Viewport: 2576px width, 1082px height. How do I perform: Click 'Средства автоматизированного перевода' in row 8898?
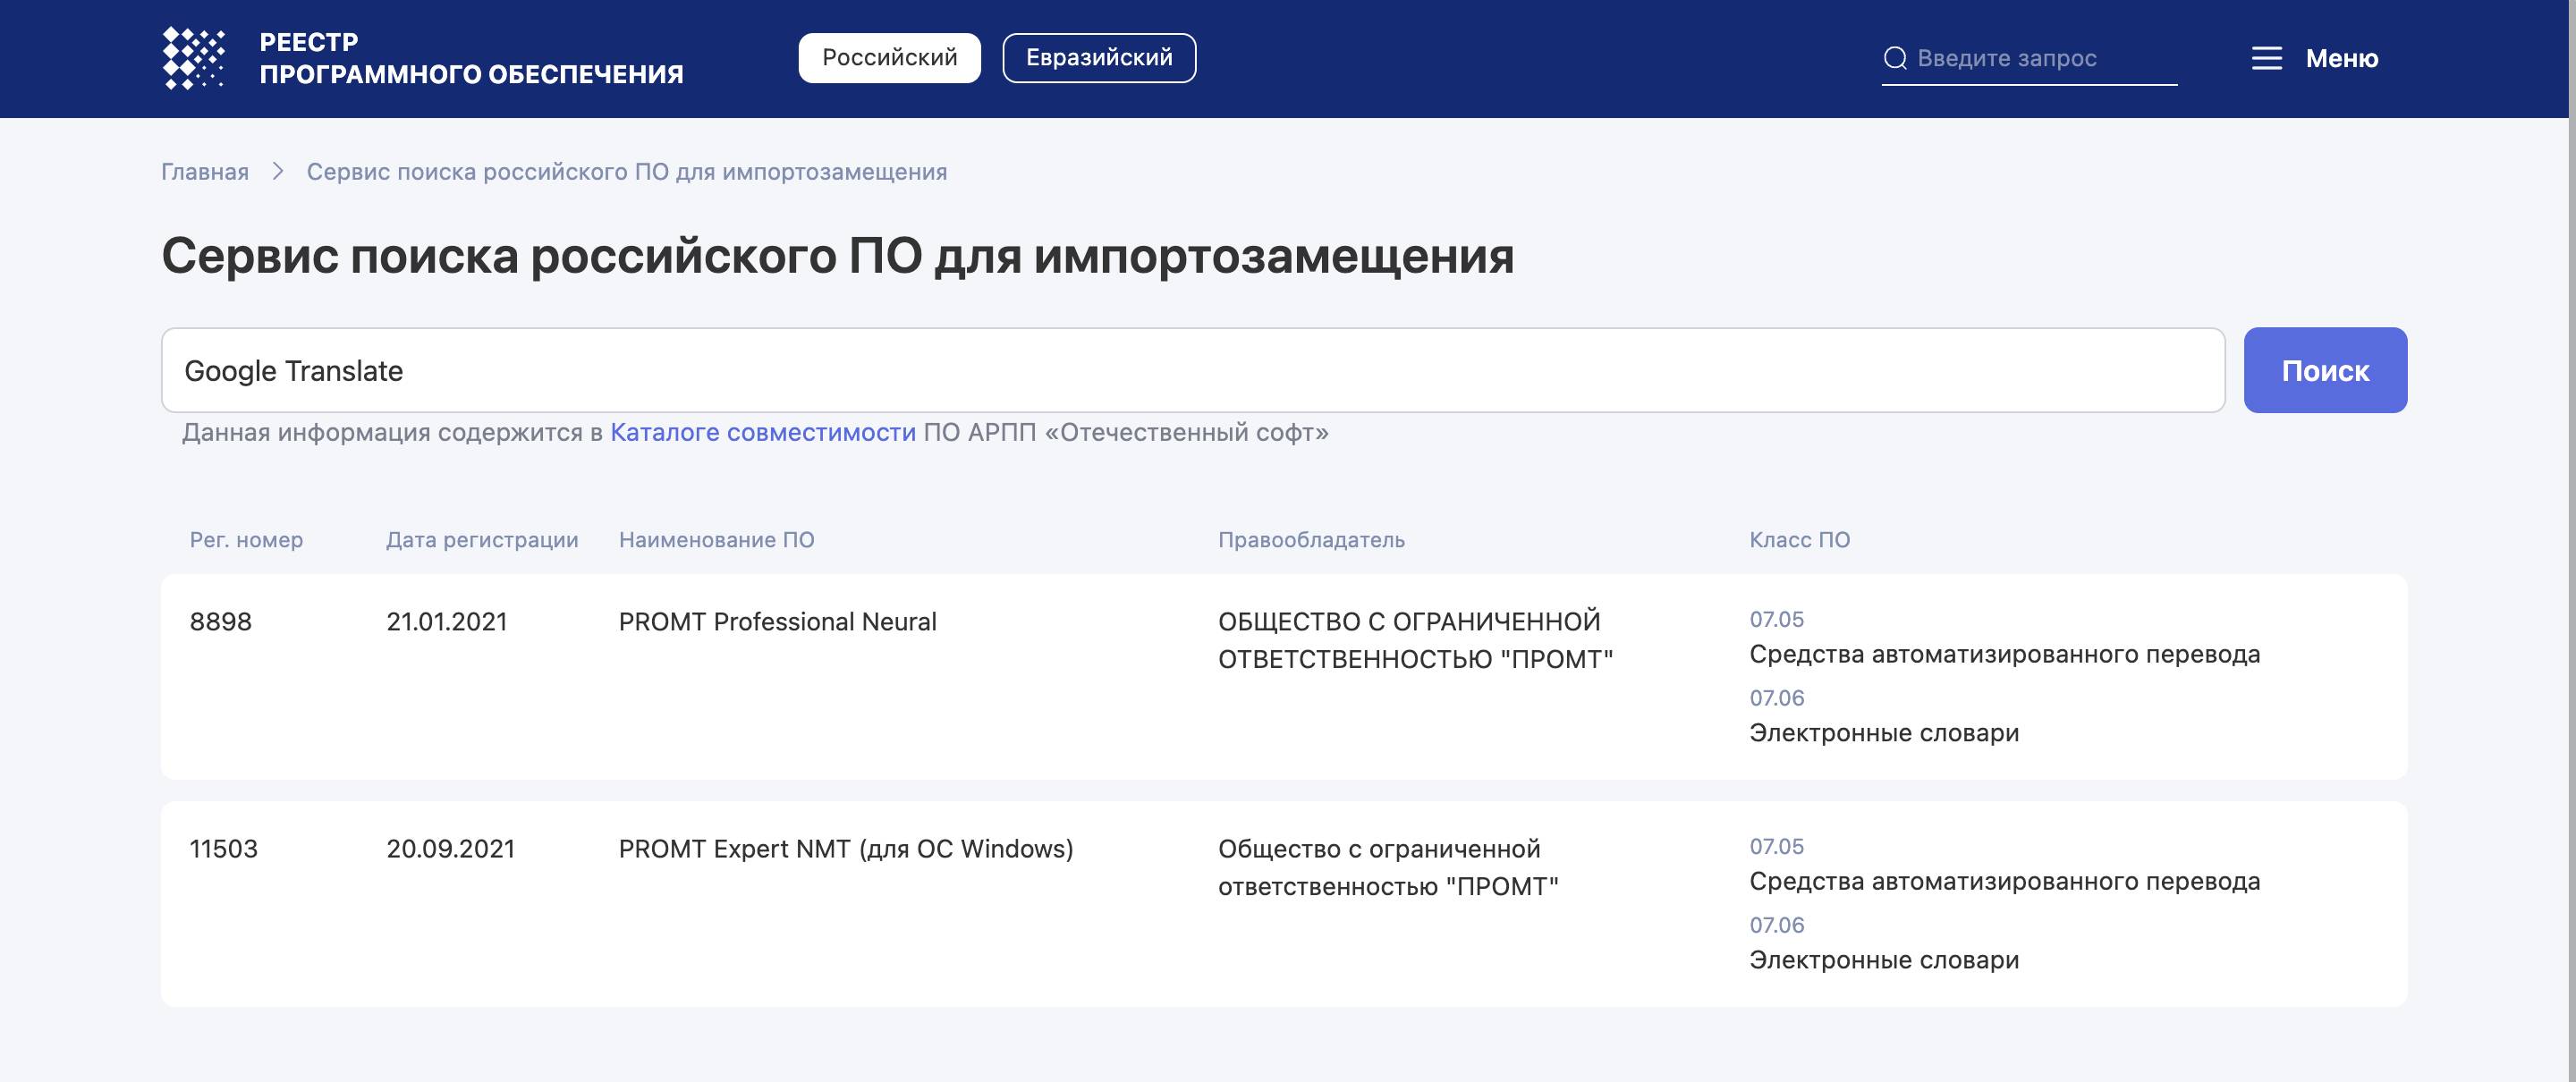point(2004,654)
